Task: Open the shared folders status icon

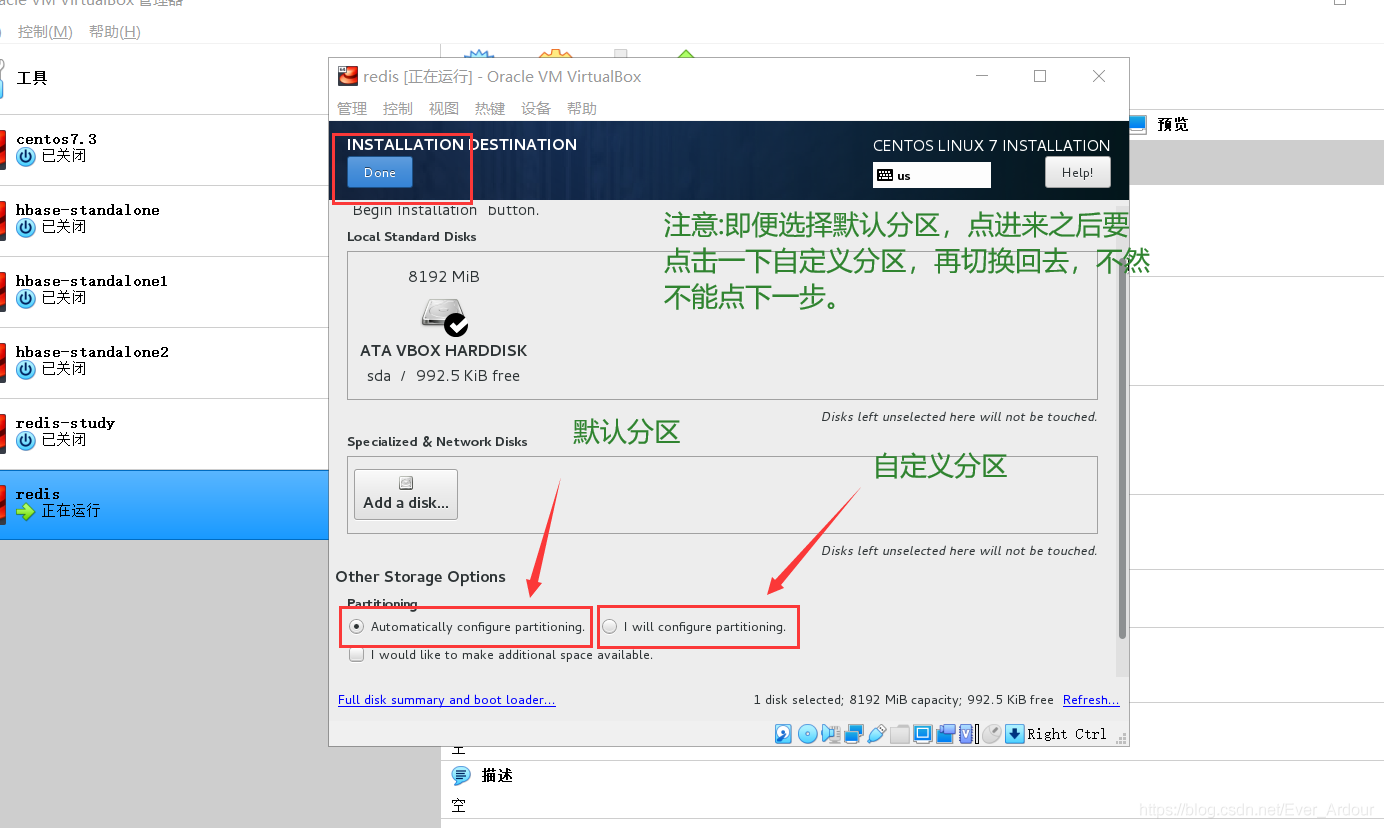Action: coord(900,734)
